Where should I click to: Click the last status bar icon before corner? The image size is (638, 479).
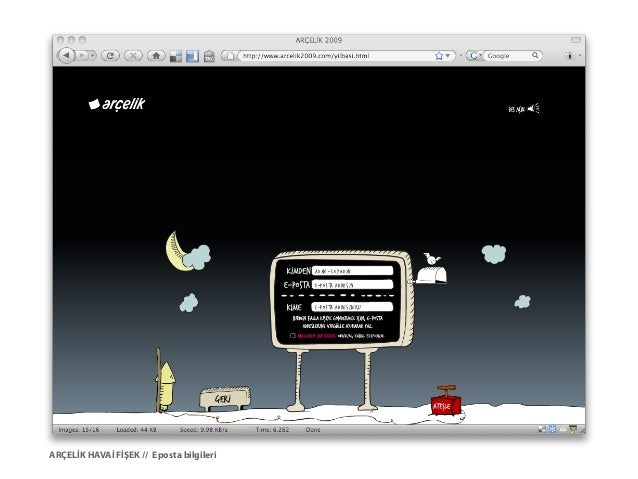573,429
